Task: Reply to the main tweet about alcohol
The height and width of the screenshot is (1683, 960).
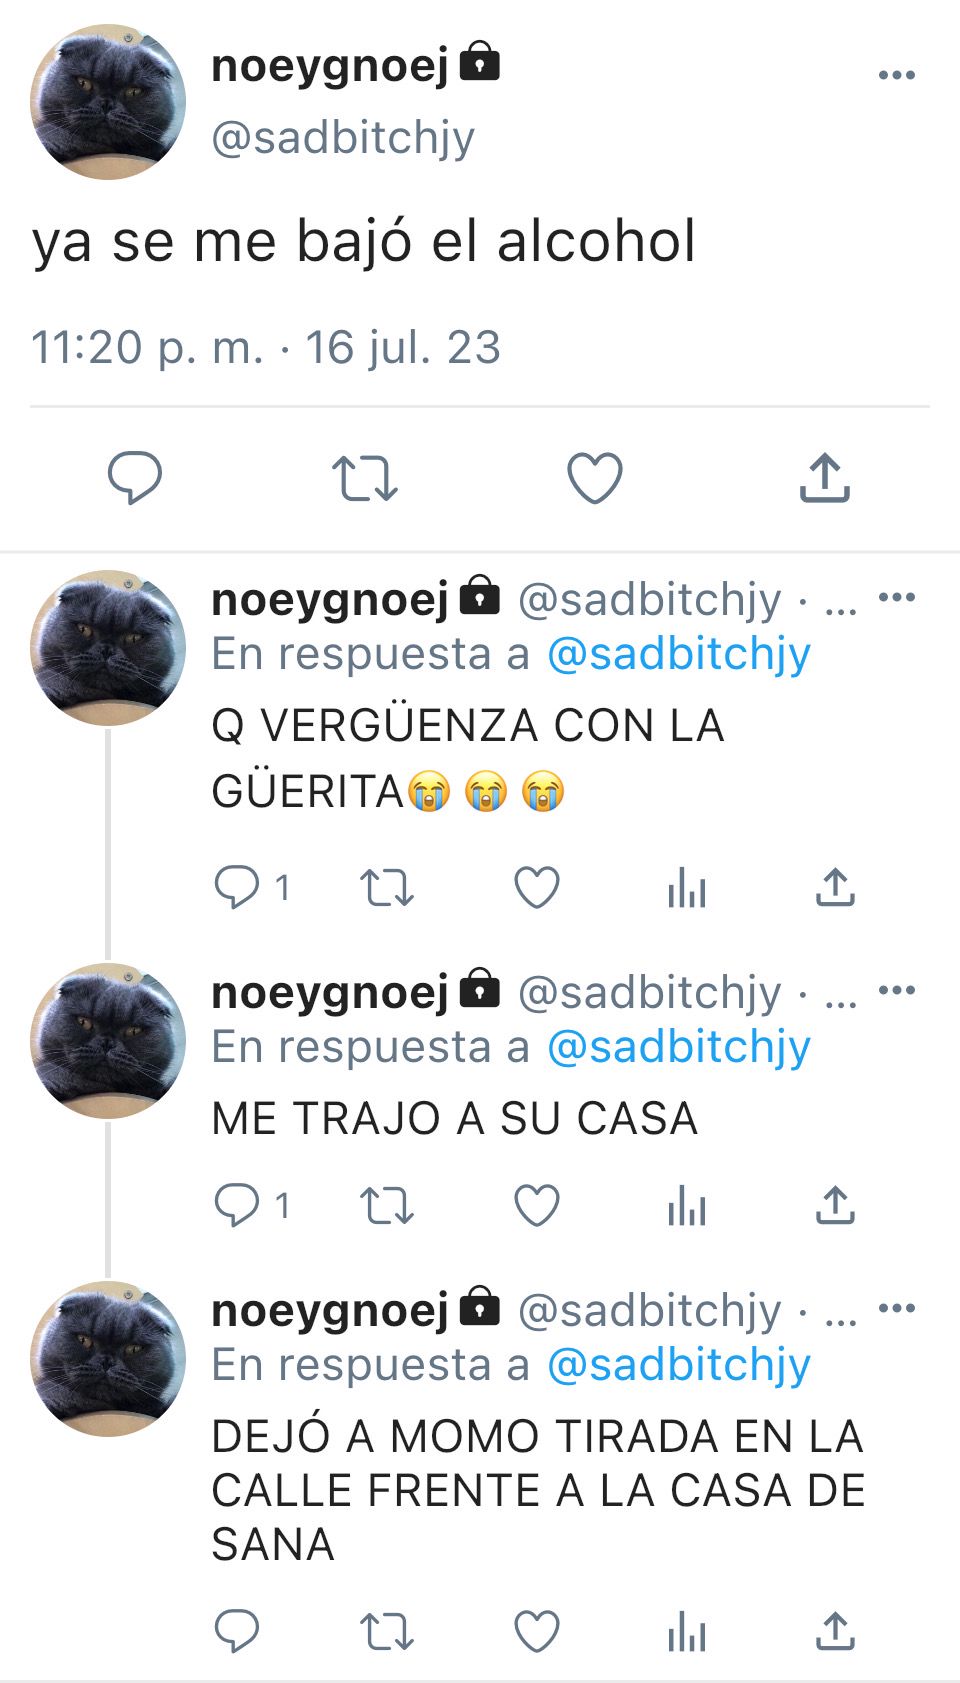Action: [135, 477]
